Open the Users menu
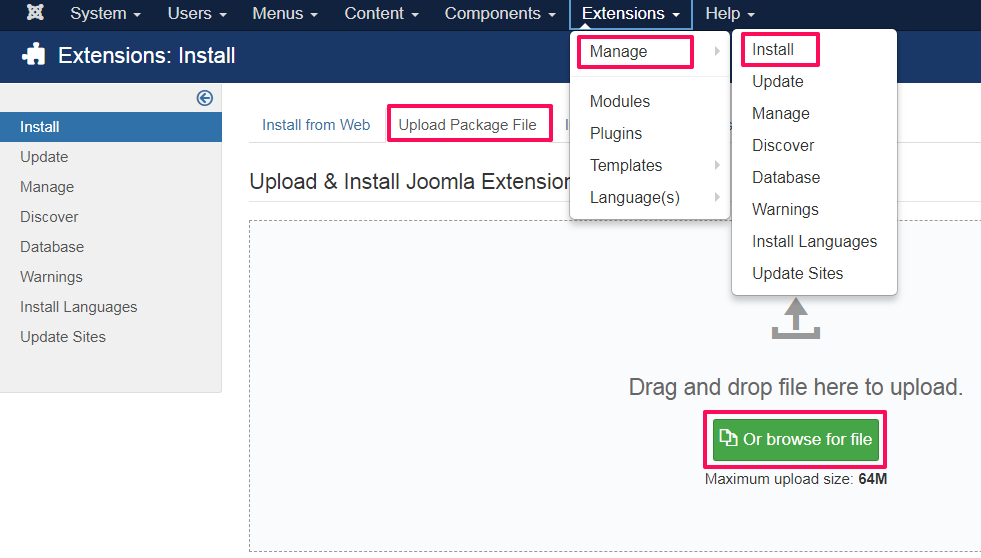The width and height of the screenshot is (981, 558). pos(196,14)
